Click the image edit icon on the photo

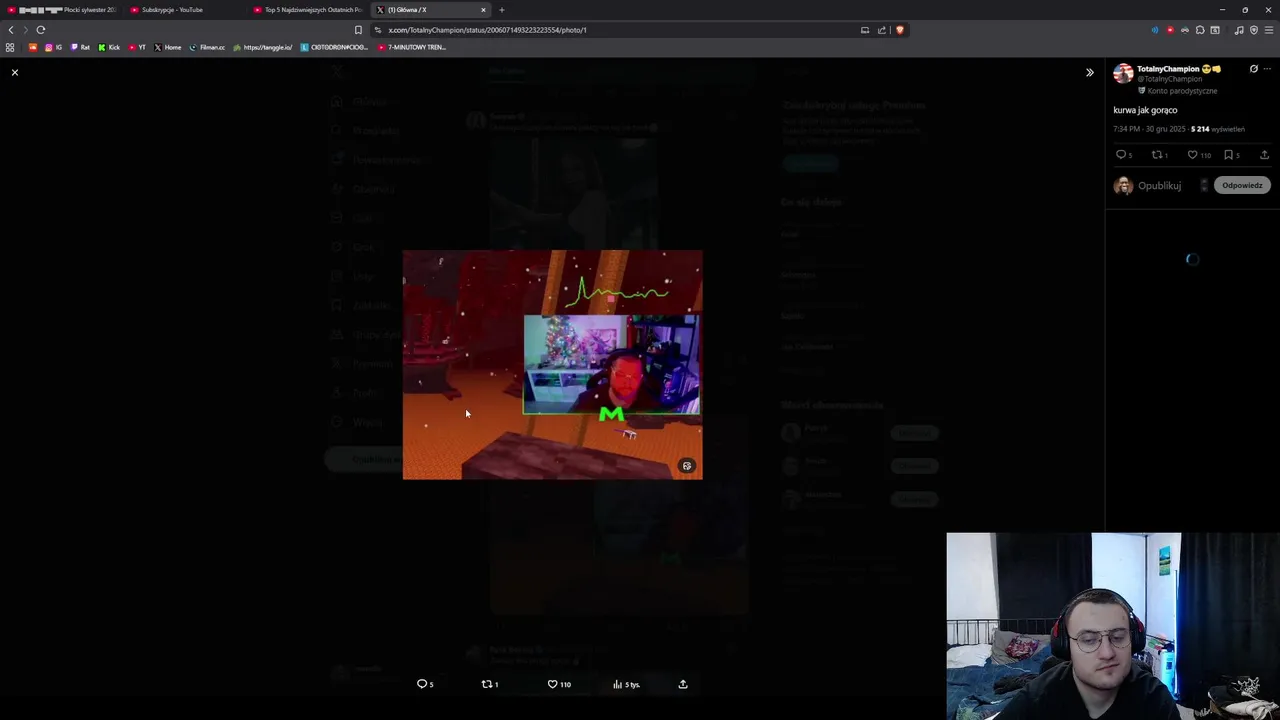[687, 466]
